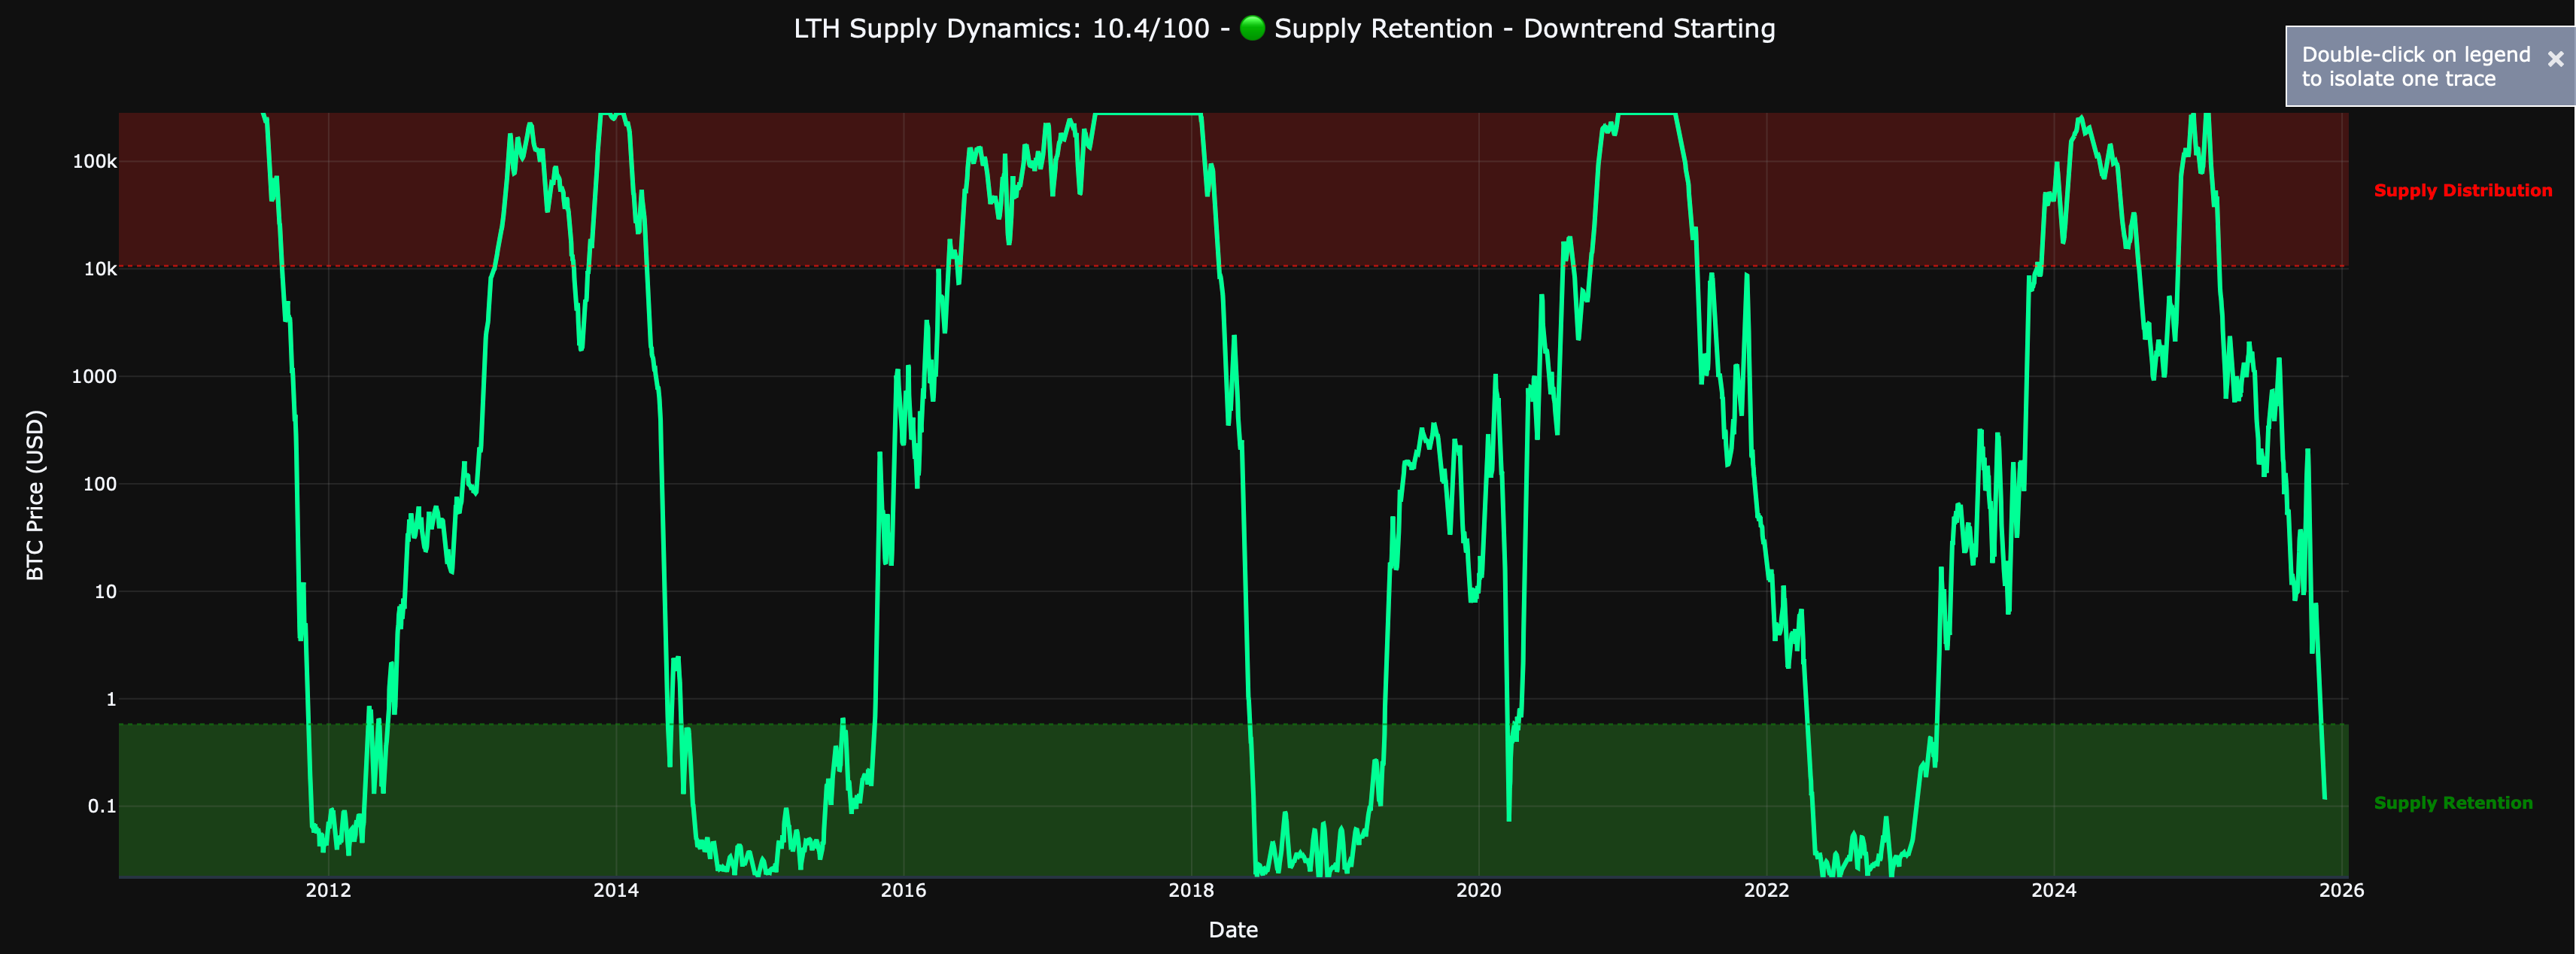Click the 0.1 y-axis tick label

click(x=102, y=806)
